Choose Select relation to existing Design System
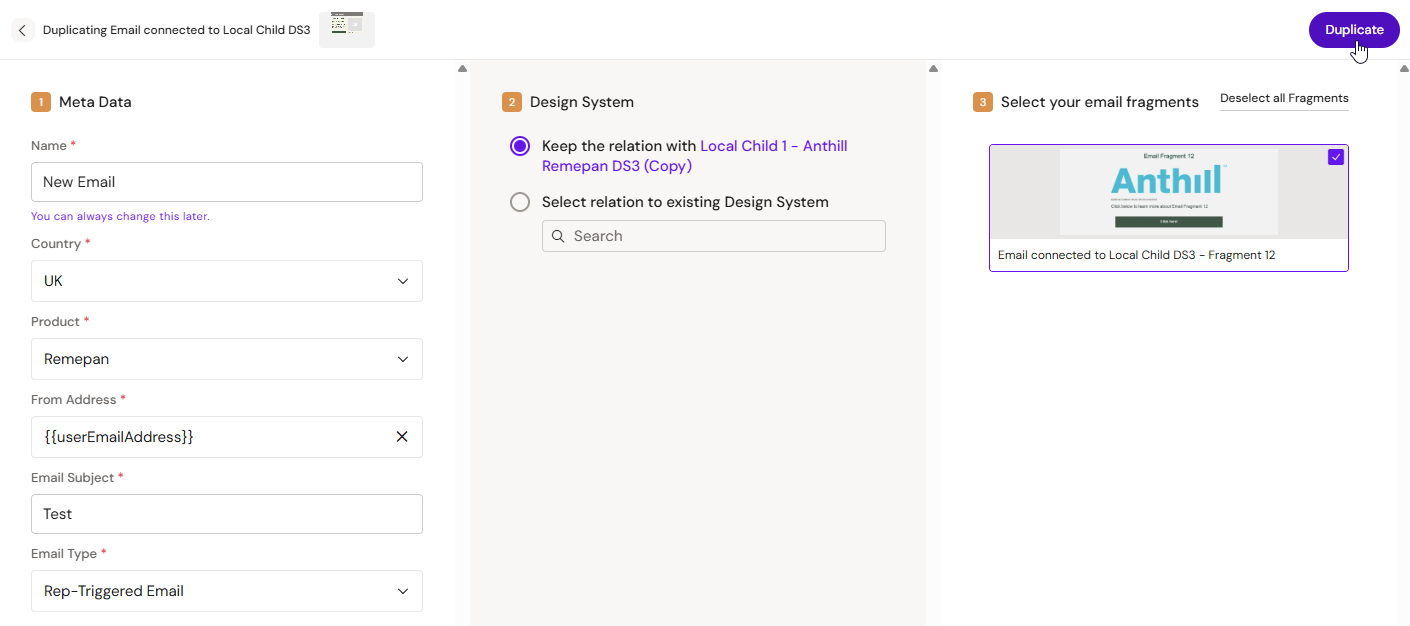1410x626 pixels. (x=520, y=202)
